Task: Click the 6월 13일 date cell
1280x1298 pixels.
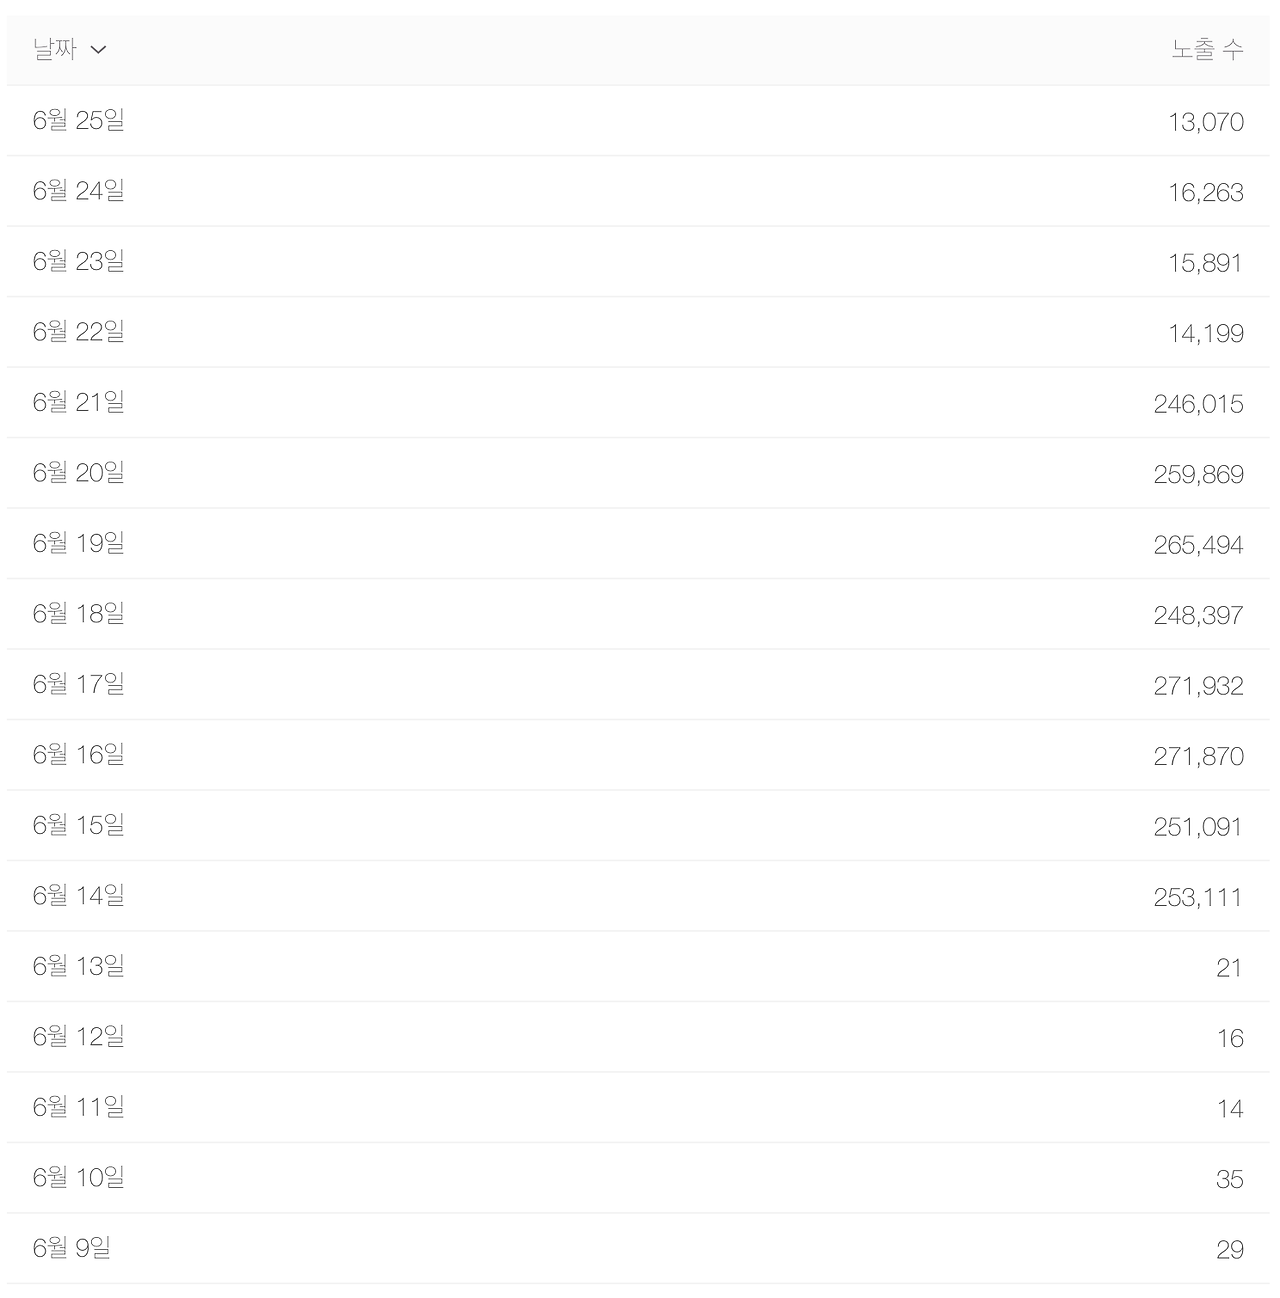Action: tap(79, 966)
